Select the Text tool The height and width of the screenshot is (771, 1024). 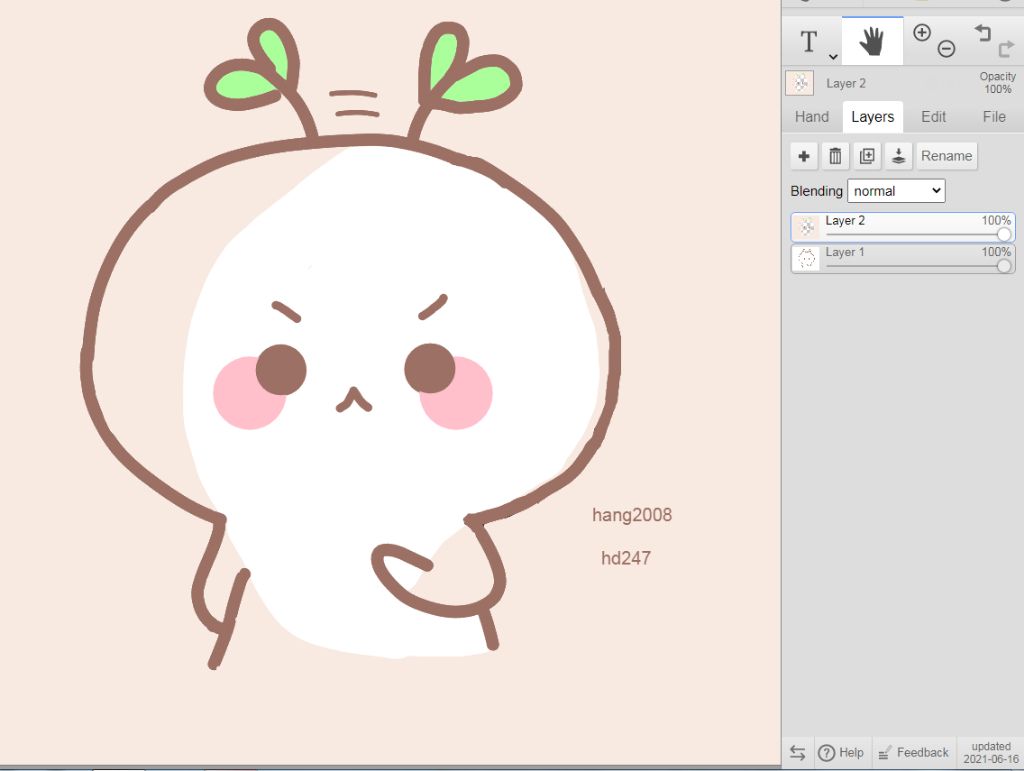click(x=808, y=42)
